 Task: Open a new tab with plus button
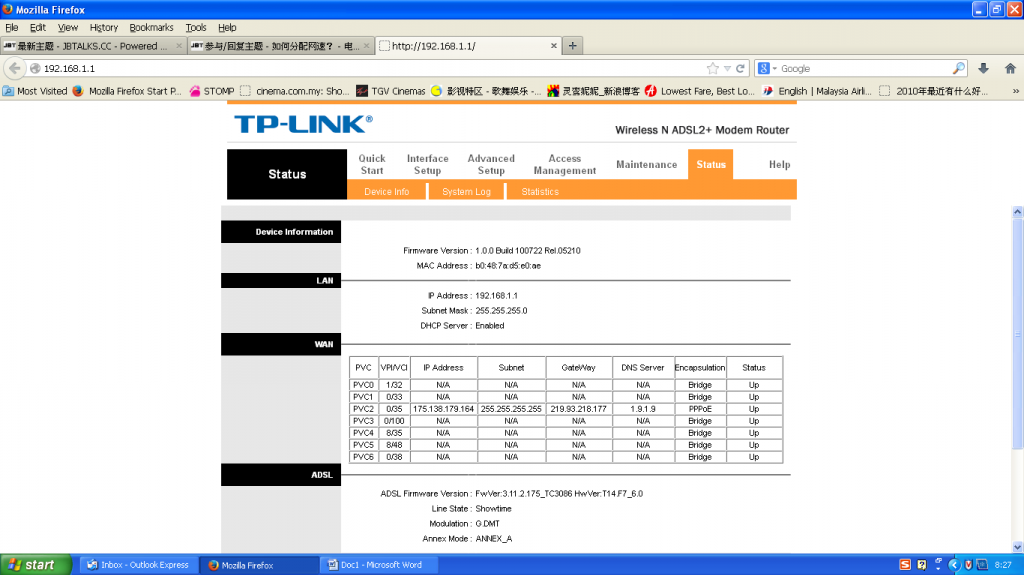tap(573, 46)
